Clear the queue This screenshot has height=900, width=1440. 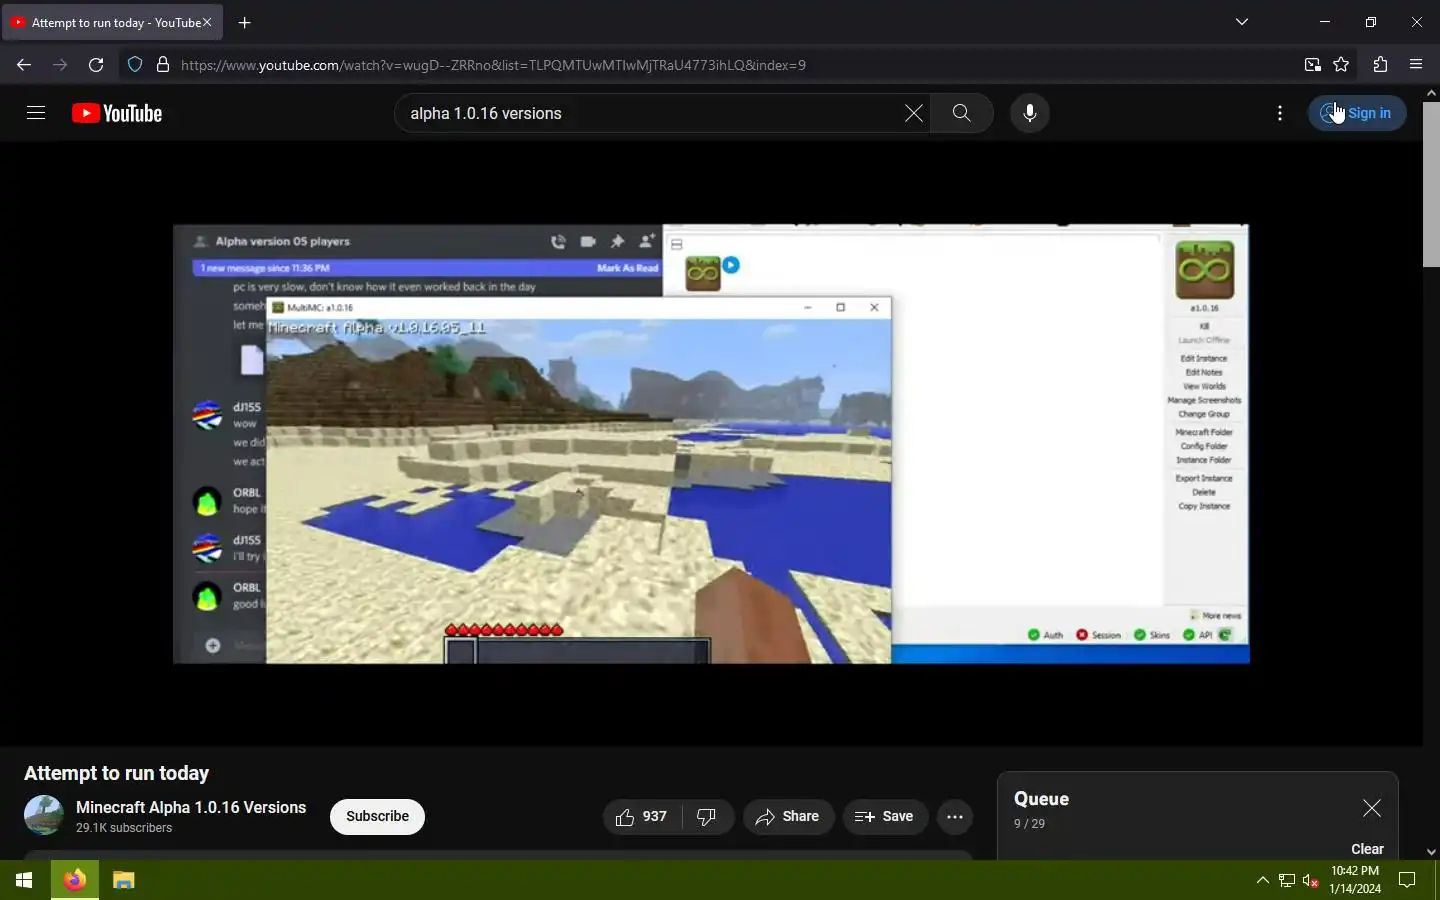pyautogui.click(x=1367, y=849)
